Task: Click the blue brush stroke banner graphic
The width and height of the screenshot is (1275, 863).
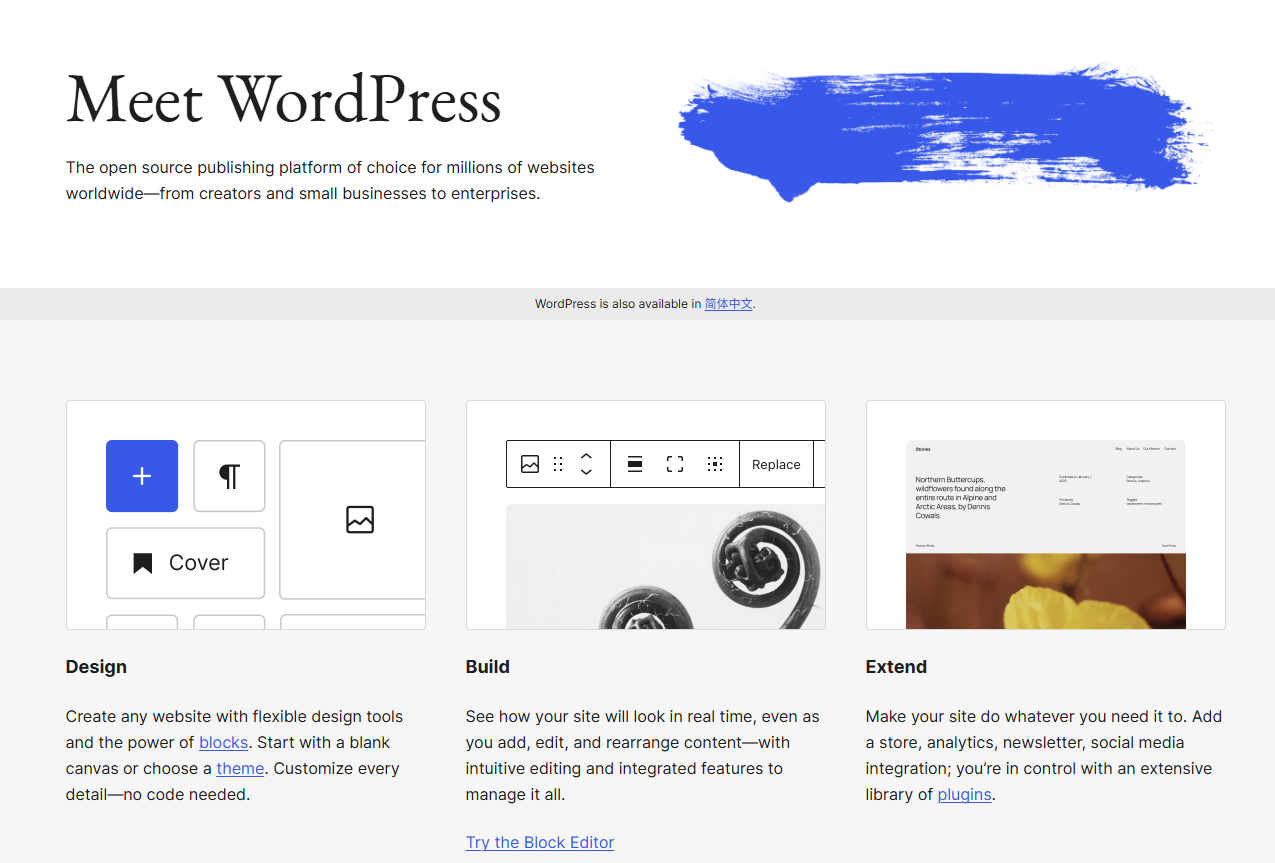Action: [940, 130]
